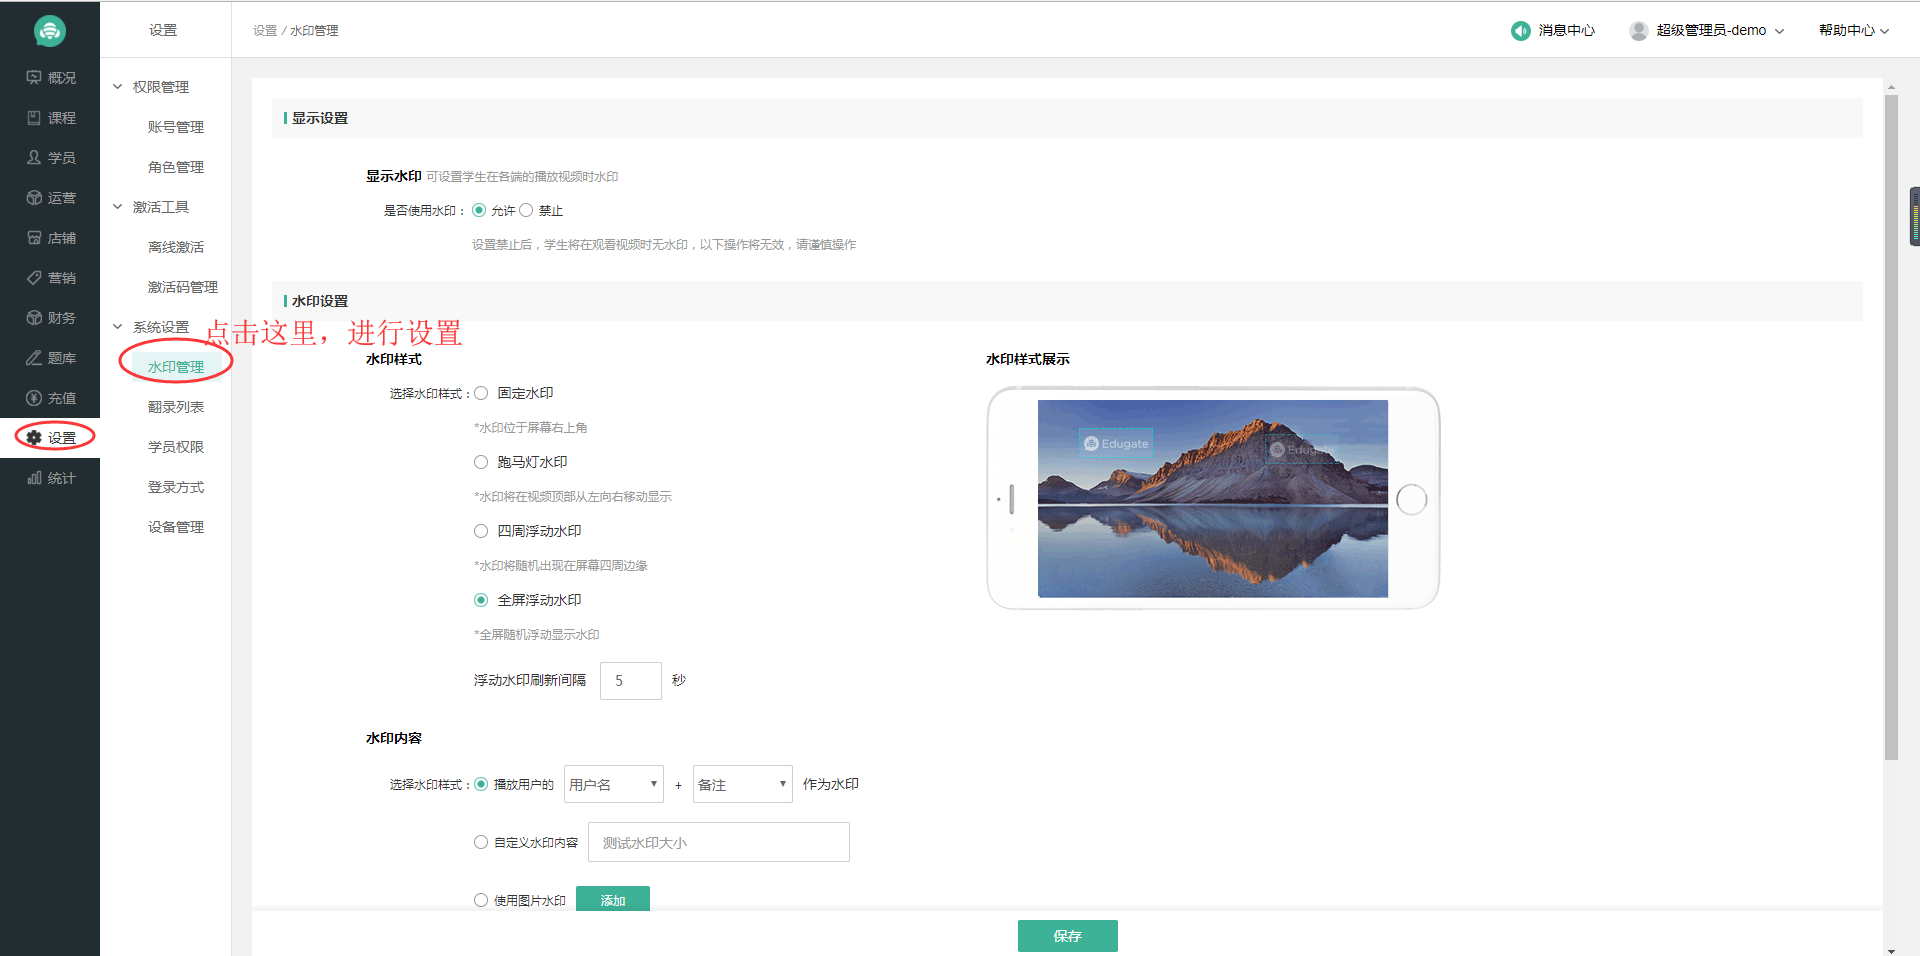This screenshot has height=956, width=1920.
Task: Go to 设备管理 menu item
Action: 176,527
